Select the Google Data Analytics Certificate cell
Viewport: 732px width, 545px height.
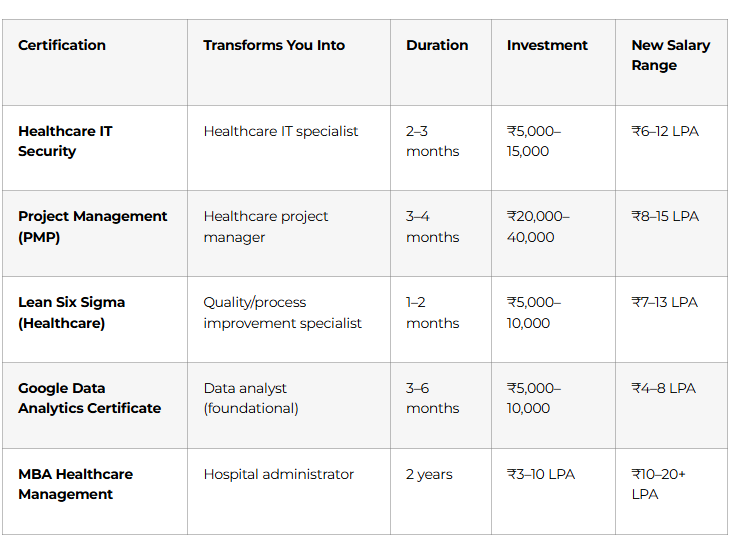(89, 398)
